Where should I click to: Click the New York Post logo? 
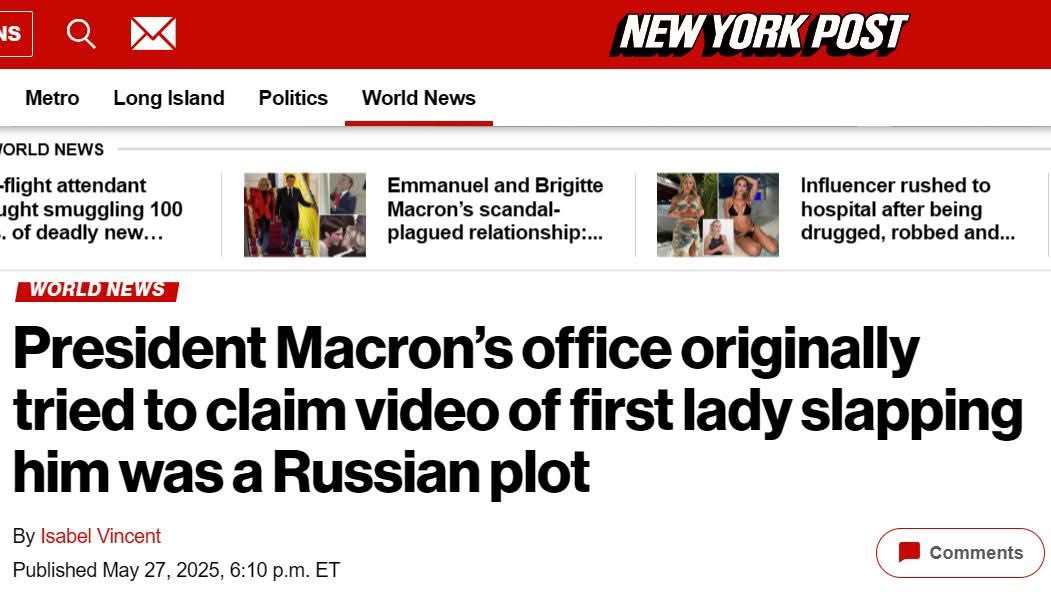point(759,33)
